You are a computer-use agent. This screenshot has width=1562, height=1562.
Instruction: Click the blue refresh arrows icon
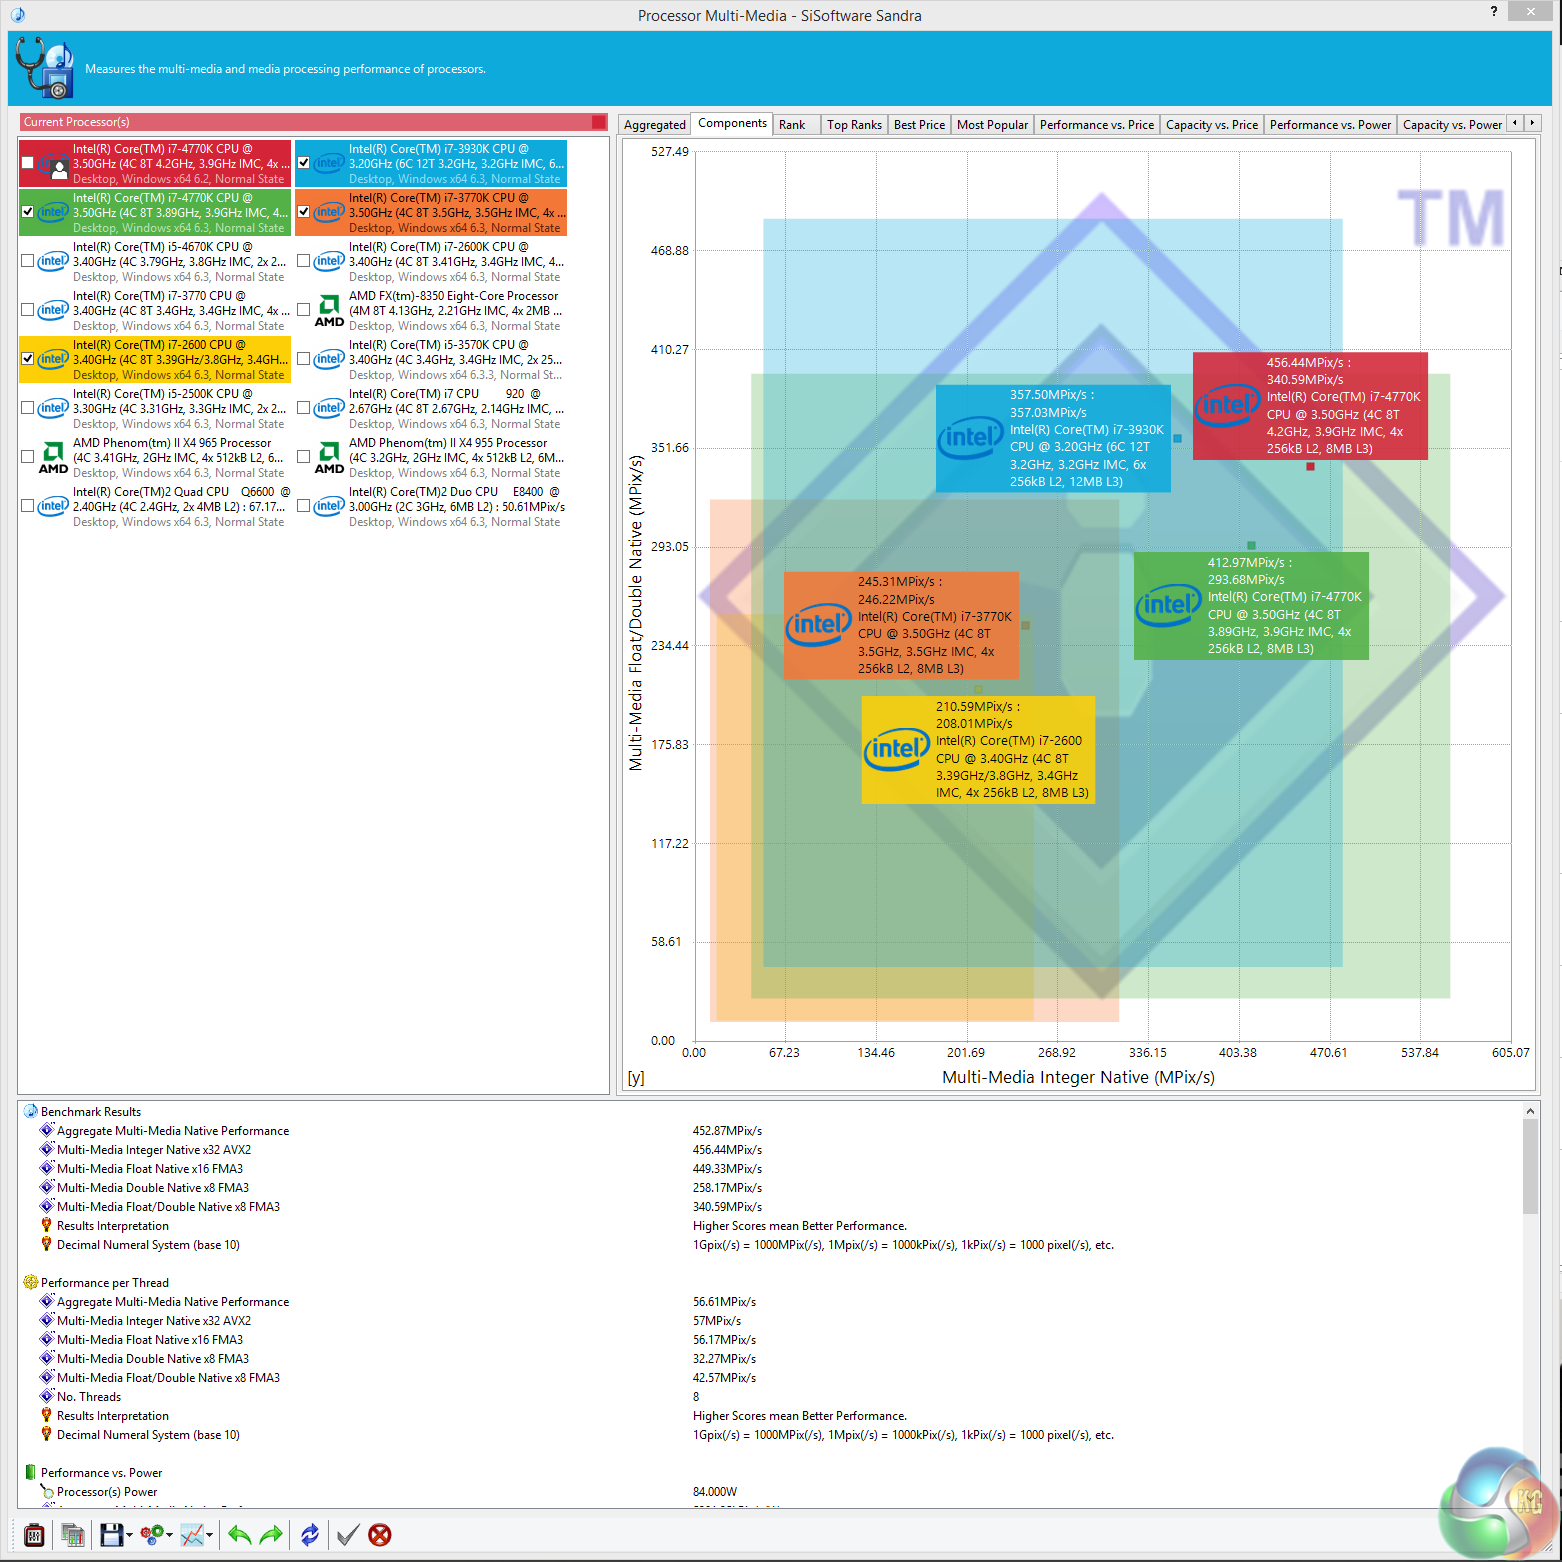310,1534
